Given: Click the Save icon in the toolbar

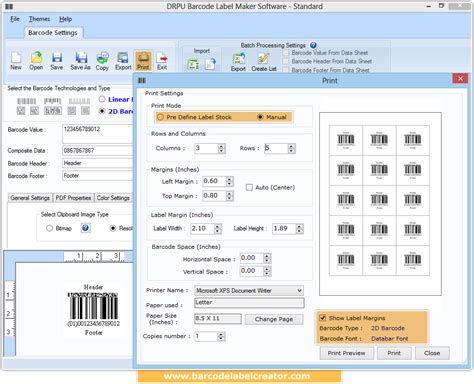Looking at the screenshot, I should pos(57,58).
